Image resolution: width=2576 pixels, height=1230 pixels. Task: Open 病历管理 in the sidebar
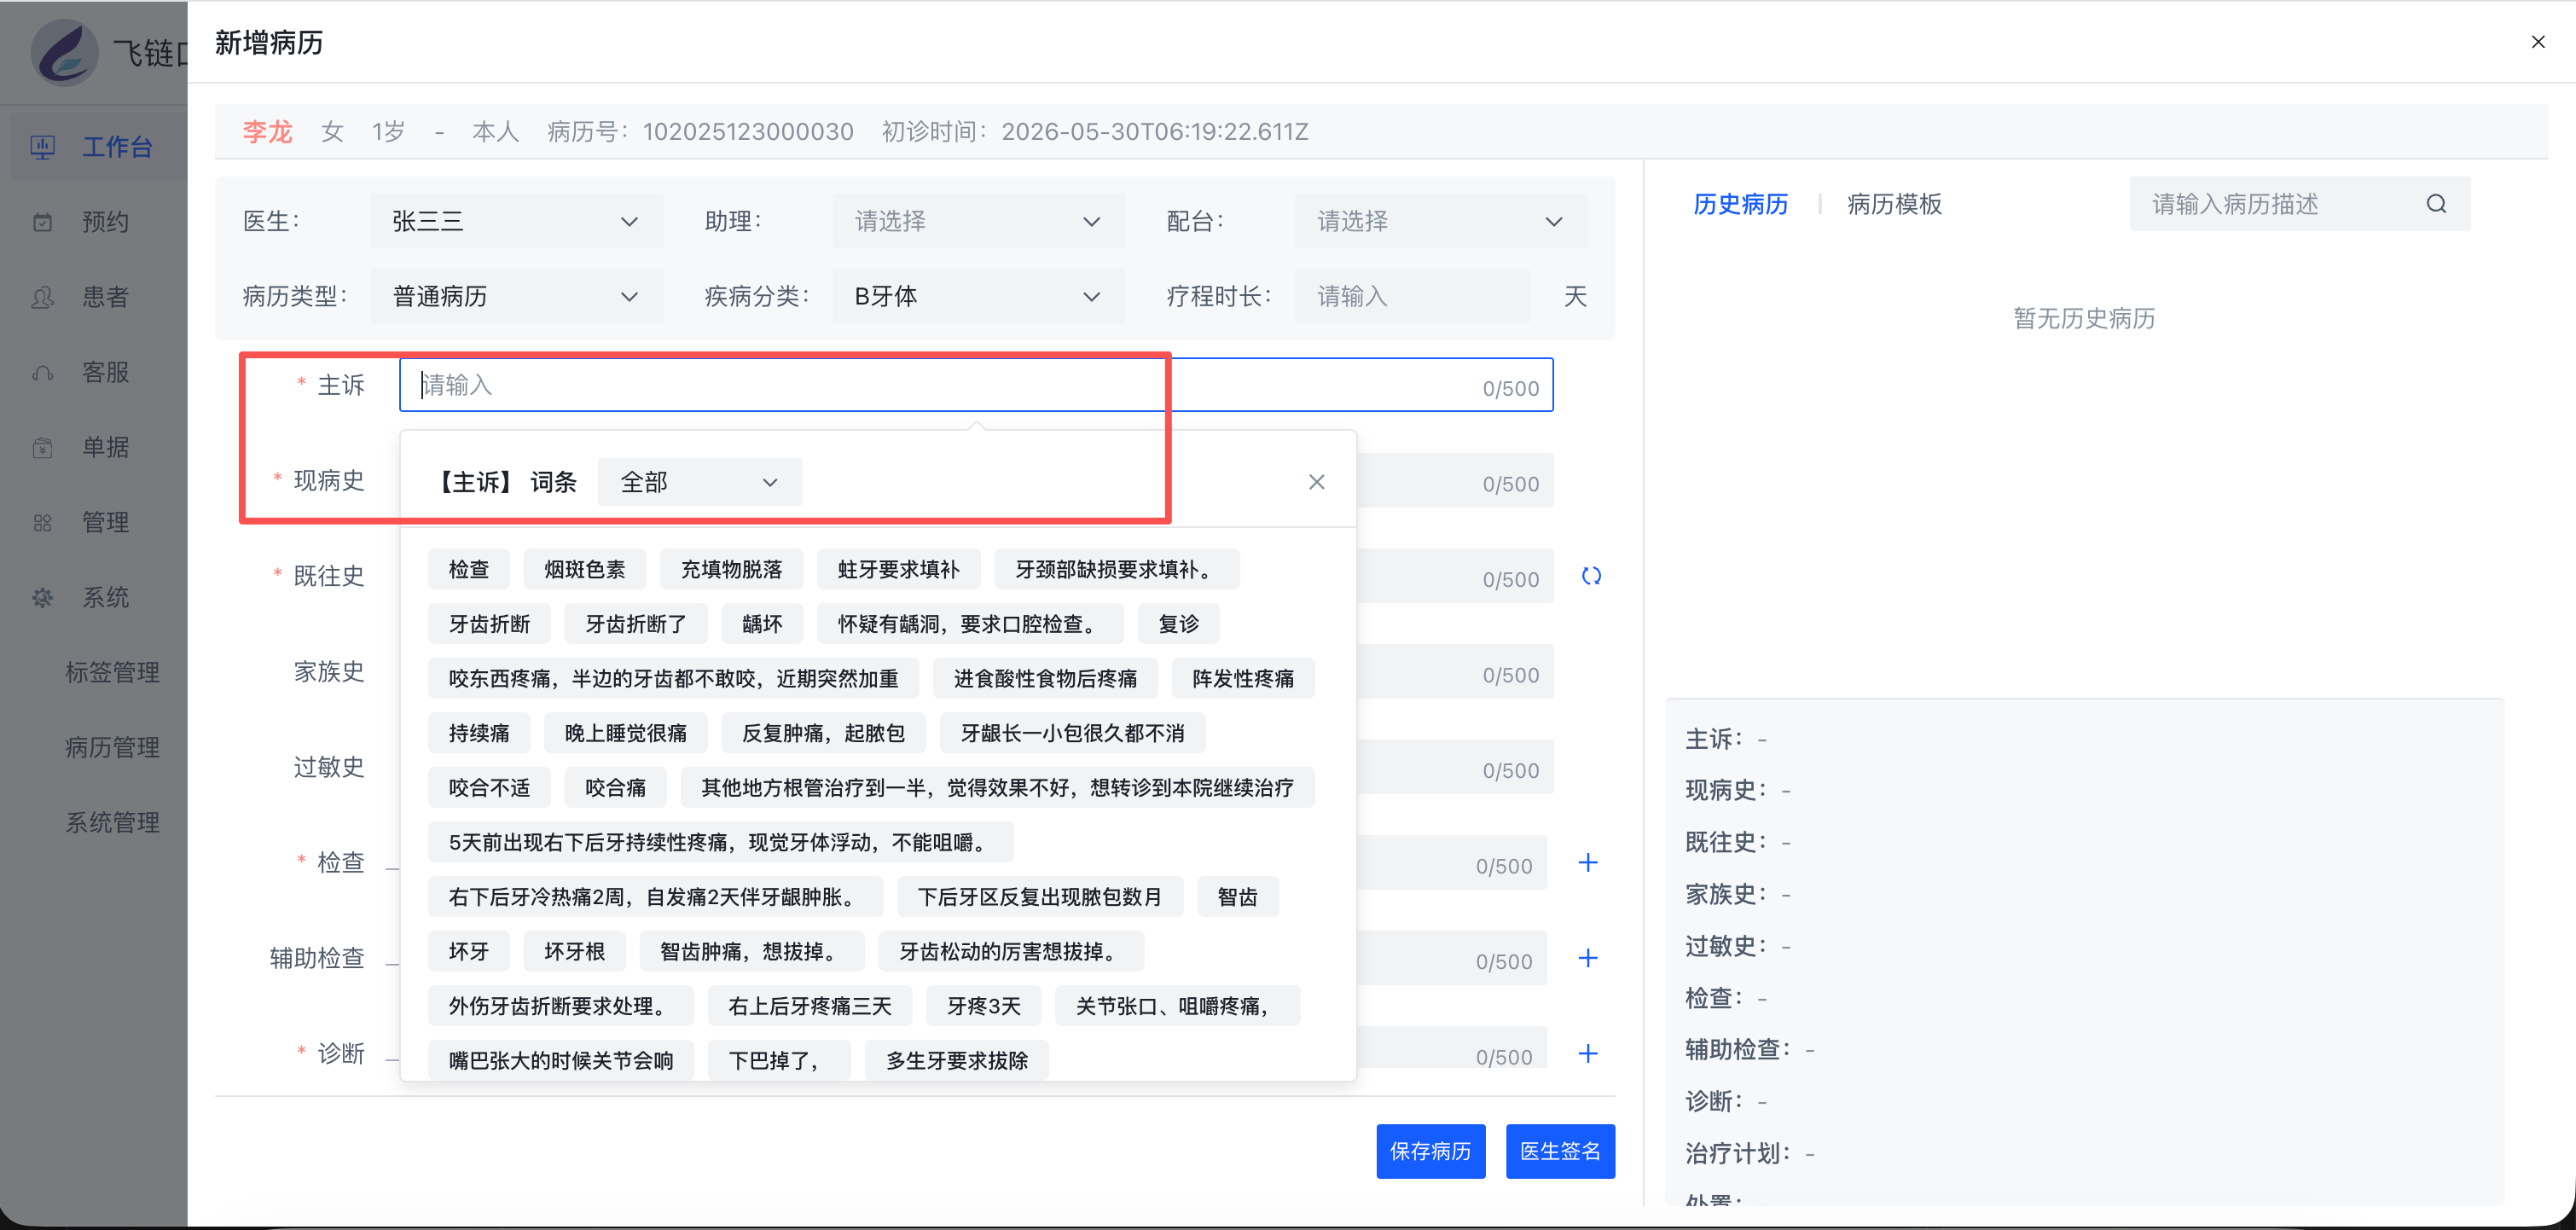[112, 747]
